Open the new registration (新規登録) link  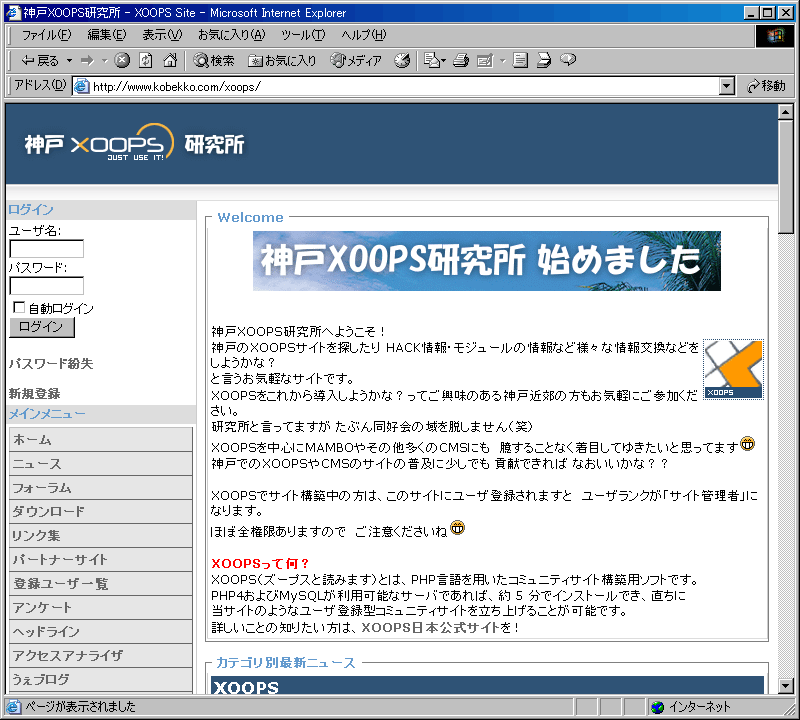(35, 394)
